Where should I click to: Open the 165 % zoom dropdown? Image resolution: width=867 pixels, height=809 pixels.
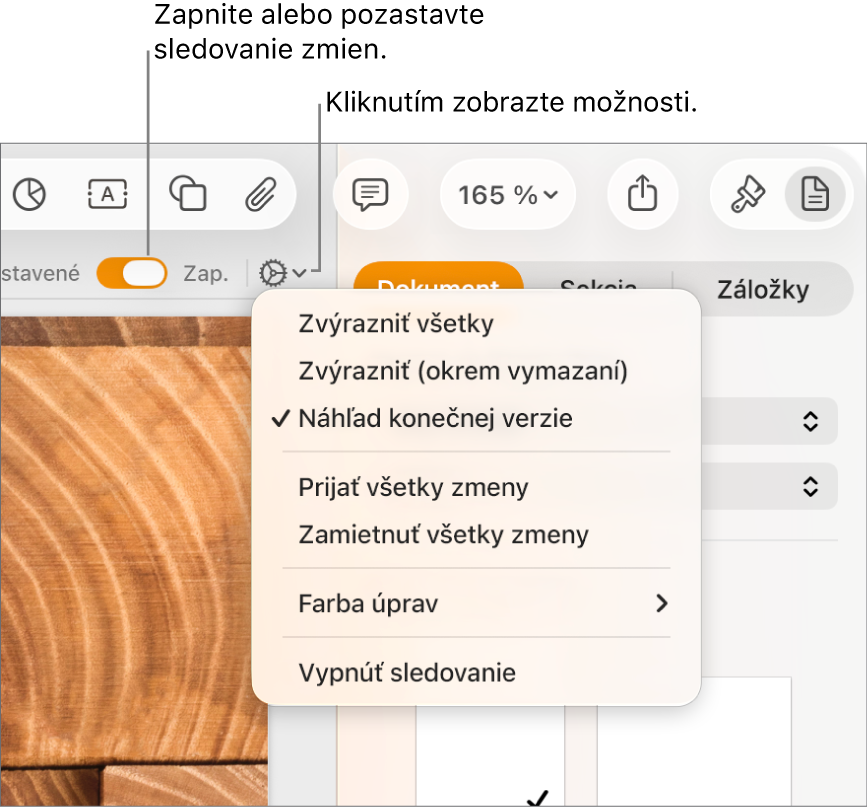coord(508,195)
